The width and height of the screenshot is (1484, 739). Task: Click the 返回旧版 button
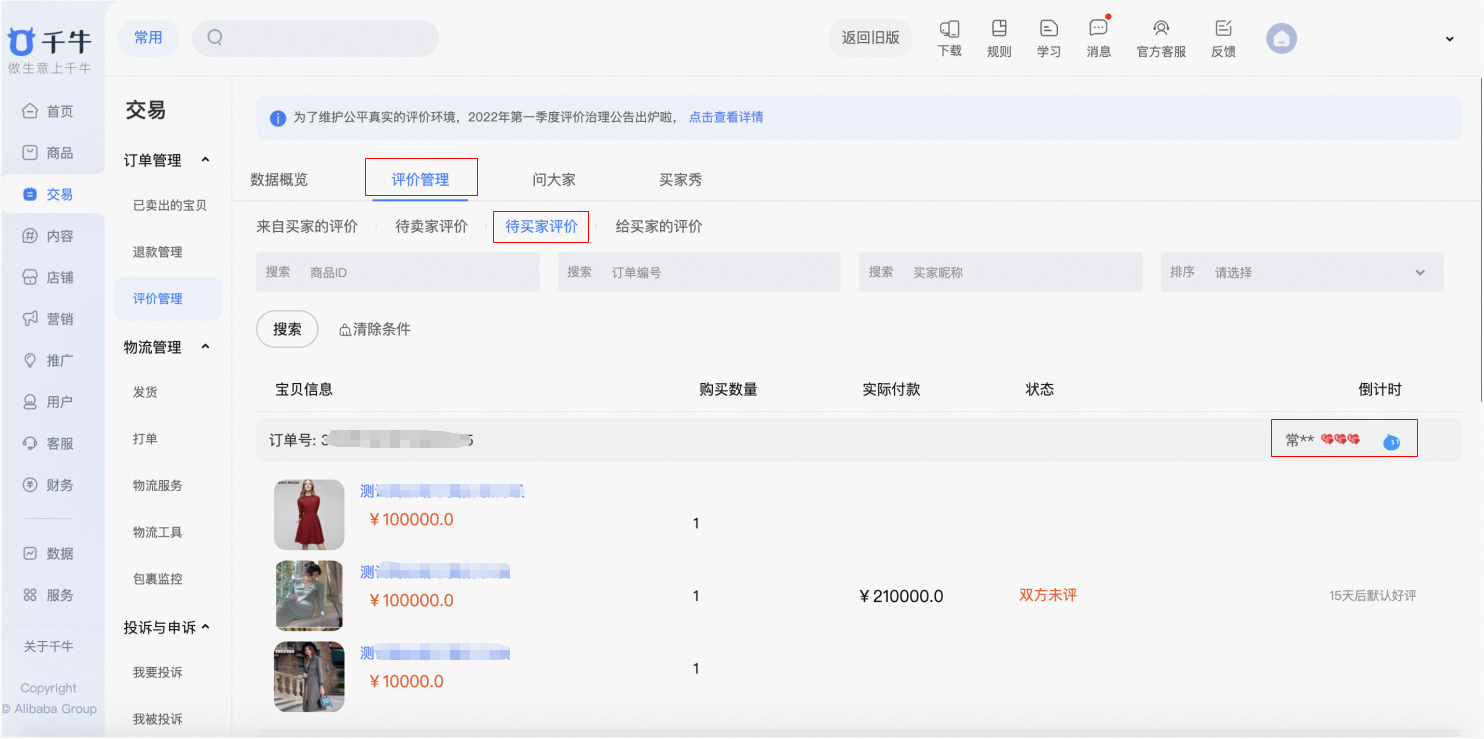[x=870, y=38]
